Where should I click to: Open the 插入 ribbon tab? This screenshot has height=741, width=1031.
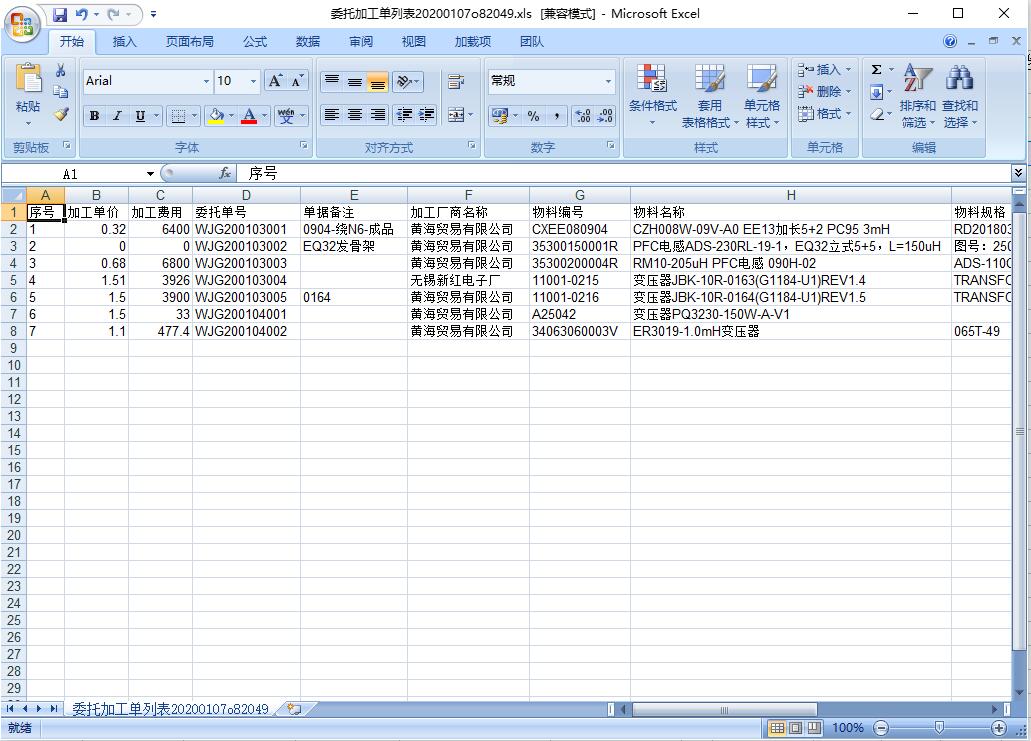[x=125, y=41]
